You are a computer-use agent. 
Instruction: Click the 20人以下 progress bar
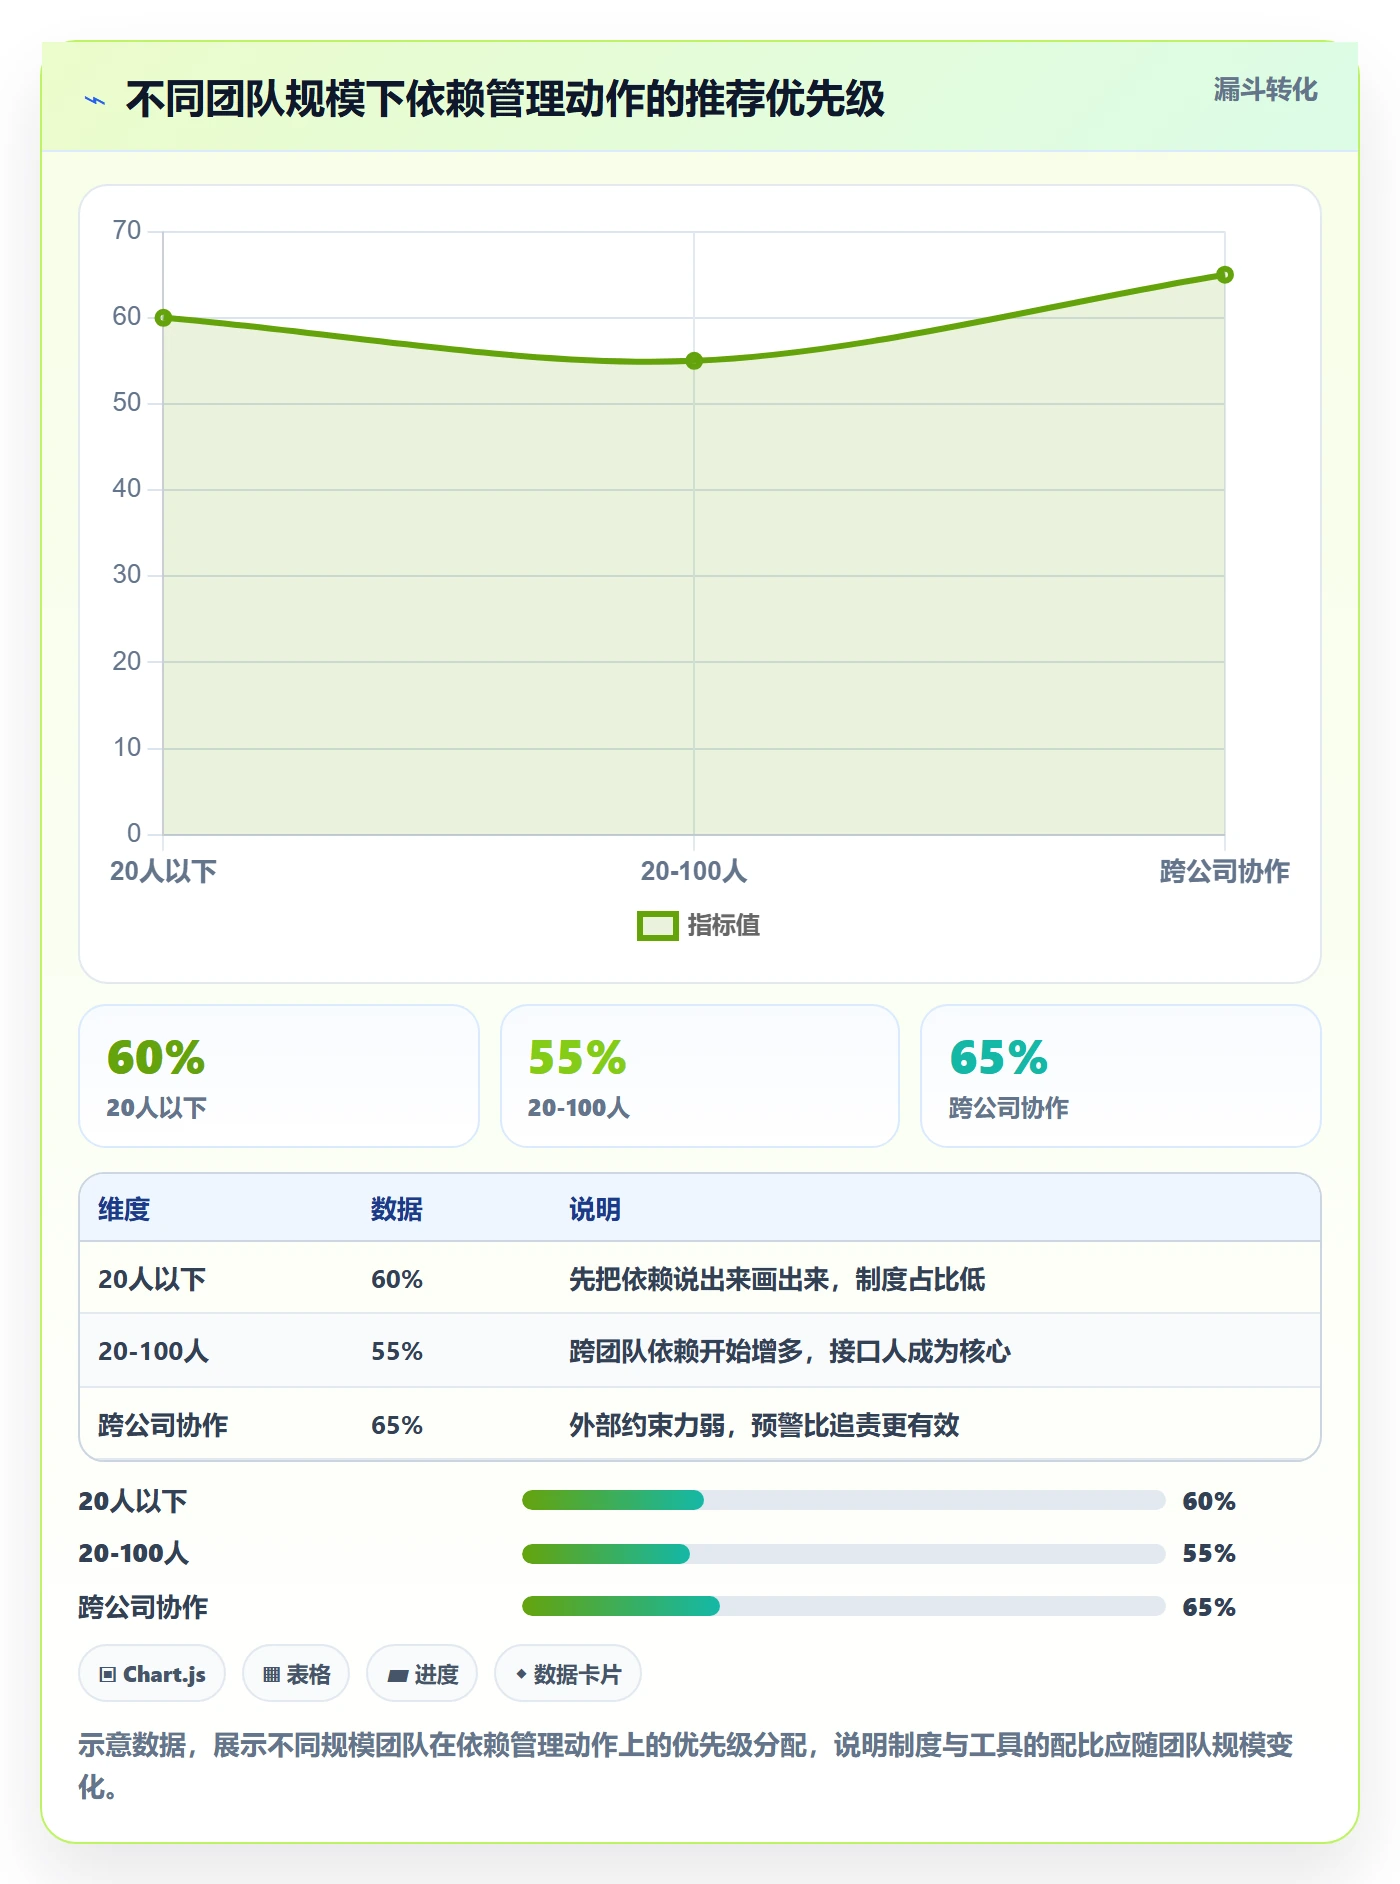pyautogui.click(x=843, y=1500)
